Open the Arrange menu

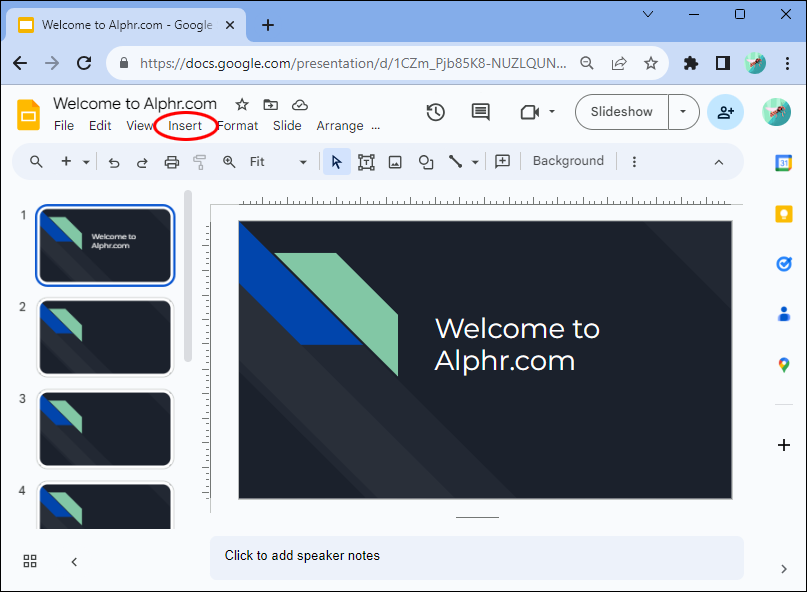(x=340, y=126)
